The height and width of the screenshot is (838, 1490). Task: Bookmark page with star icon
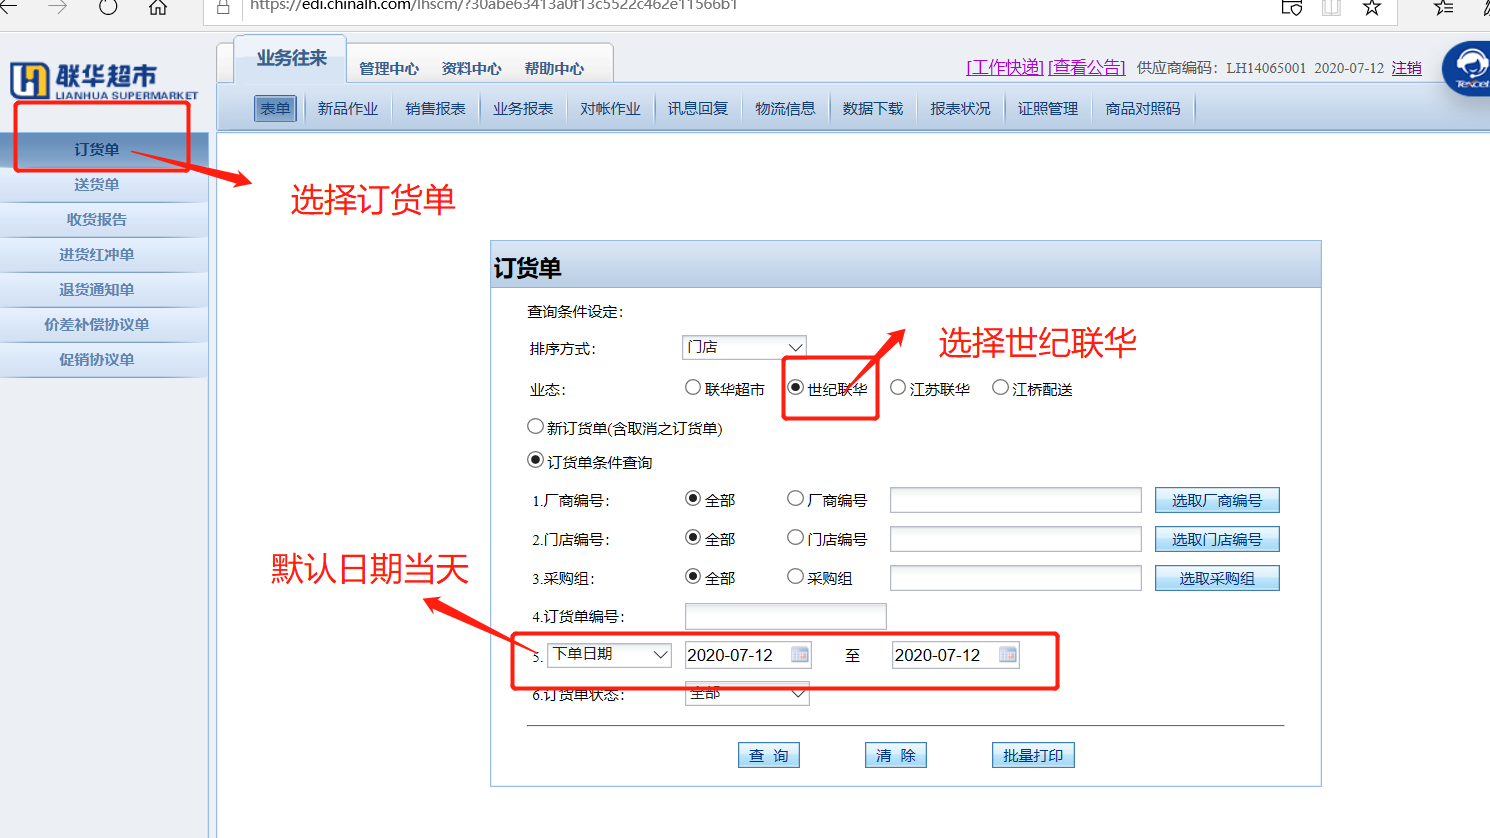(x=1372, y=7)
